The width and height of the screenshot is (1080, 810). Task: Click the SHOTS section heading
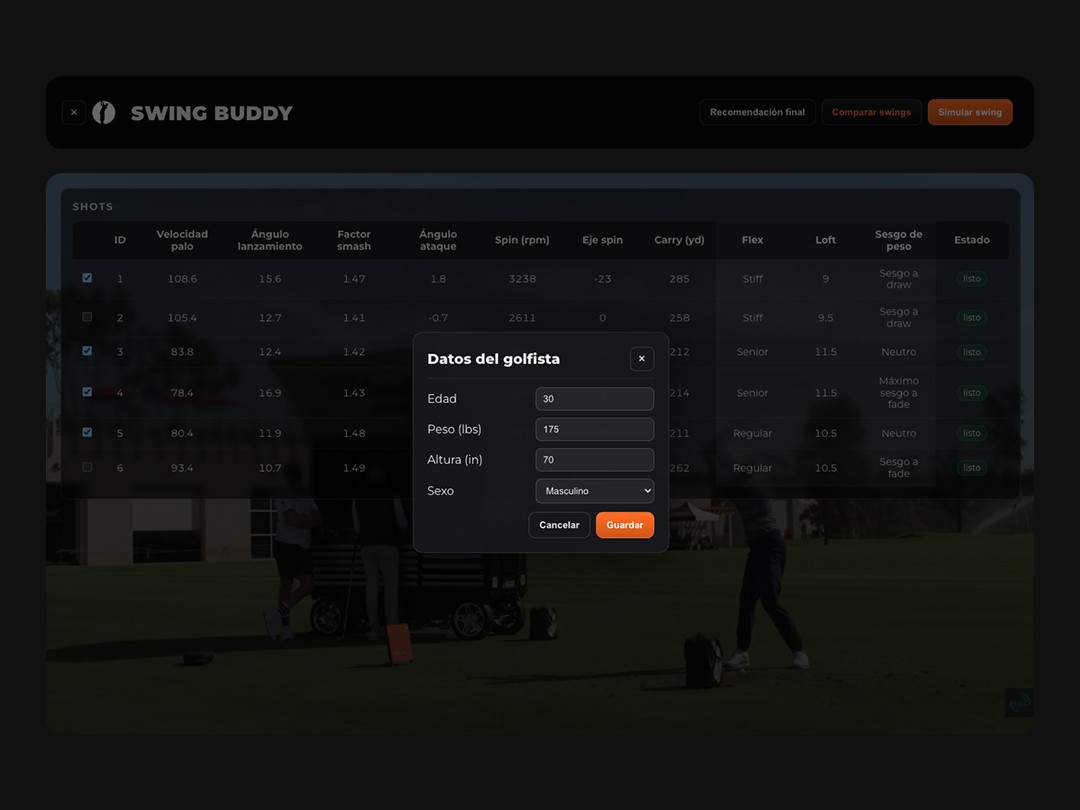(x=92, y=207)
